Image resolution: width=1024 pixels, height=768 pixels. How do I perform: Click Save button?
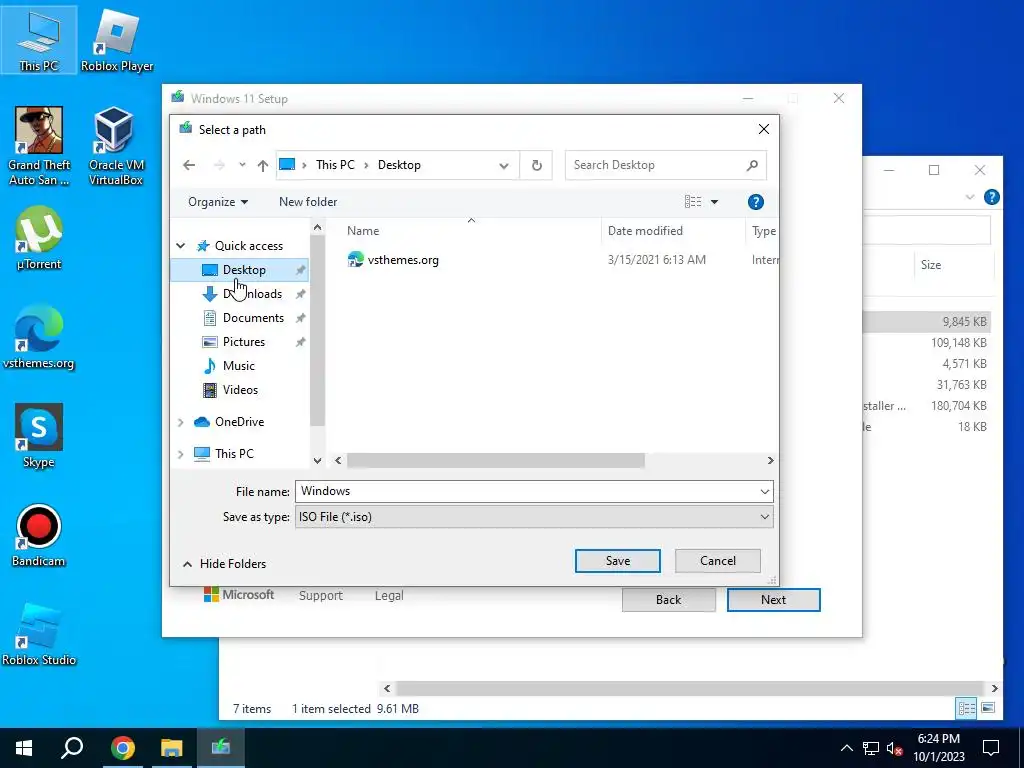click(618, 561)
